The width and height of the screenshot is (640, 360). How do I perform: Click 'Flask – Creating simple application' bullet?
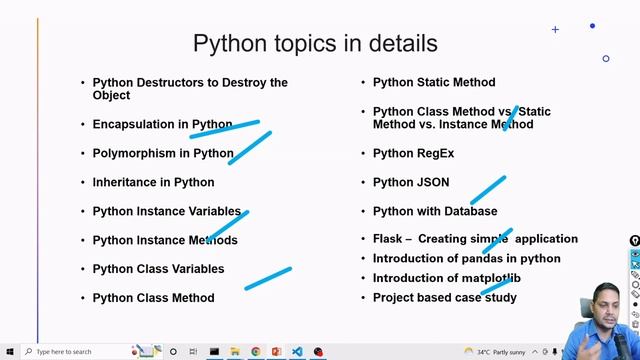(x=475, y=239)
